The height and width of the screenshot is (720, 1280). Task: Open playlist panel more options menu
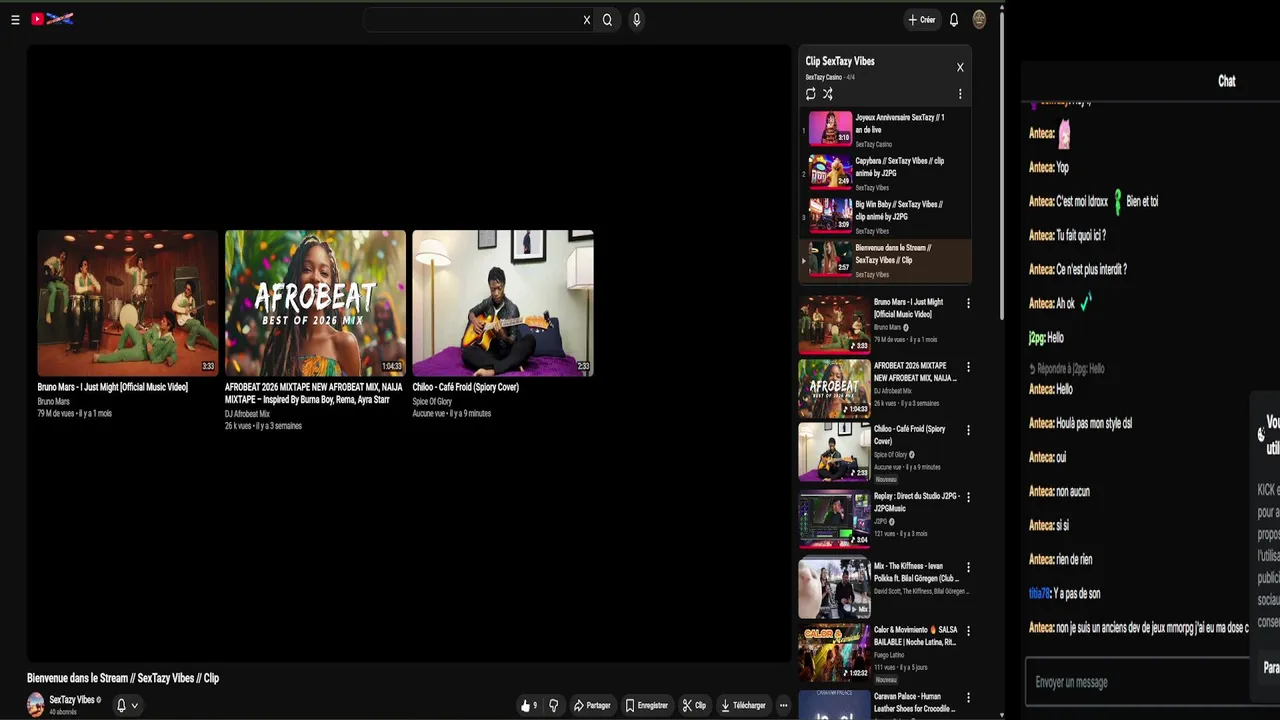click(x=960, y=94)
